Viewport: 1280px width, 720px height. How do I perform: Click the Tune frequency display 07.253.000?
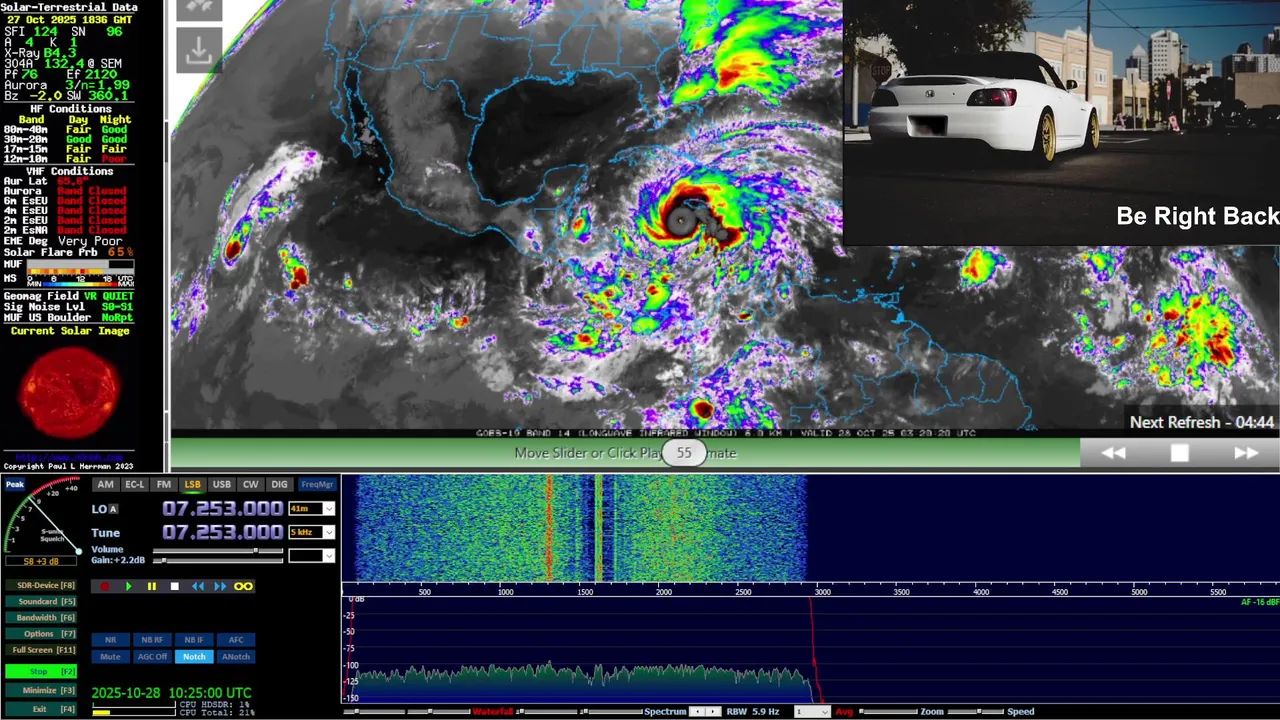222,532
